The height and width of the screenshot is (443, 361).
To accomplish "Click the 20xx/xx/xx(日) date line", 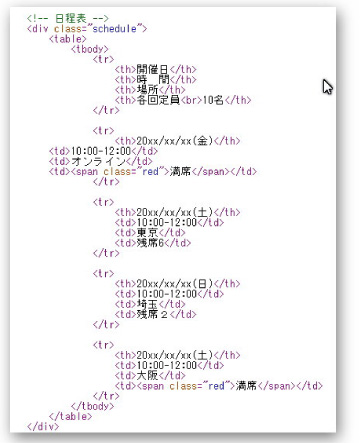I will pyautogui.click(x=177, y=283).
